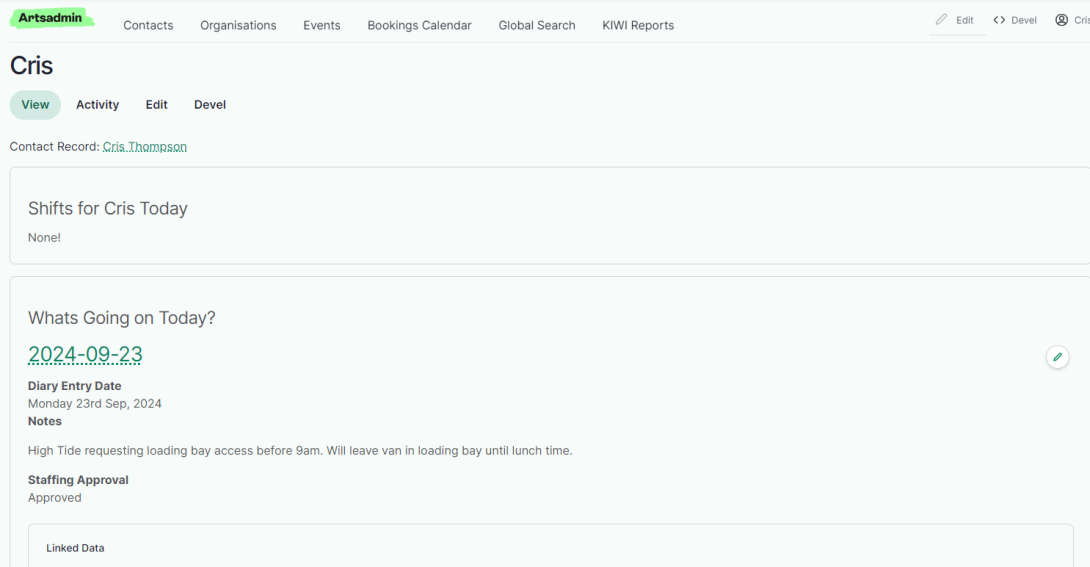Select the View tab
The height and width of the screenshot is (567, 1090).
pos(35,105)
